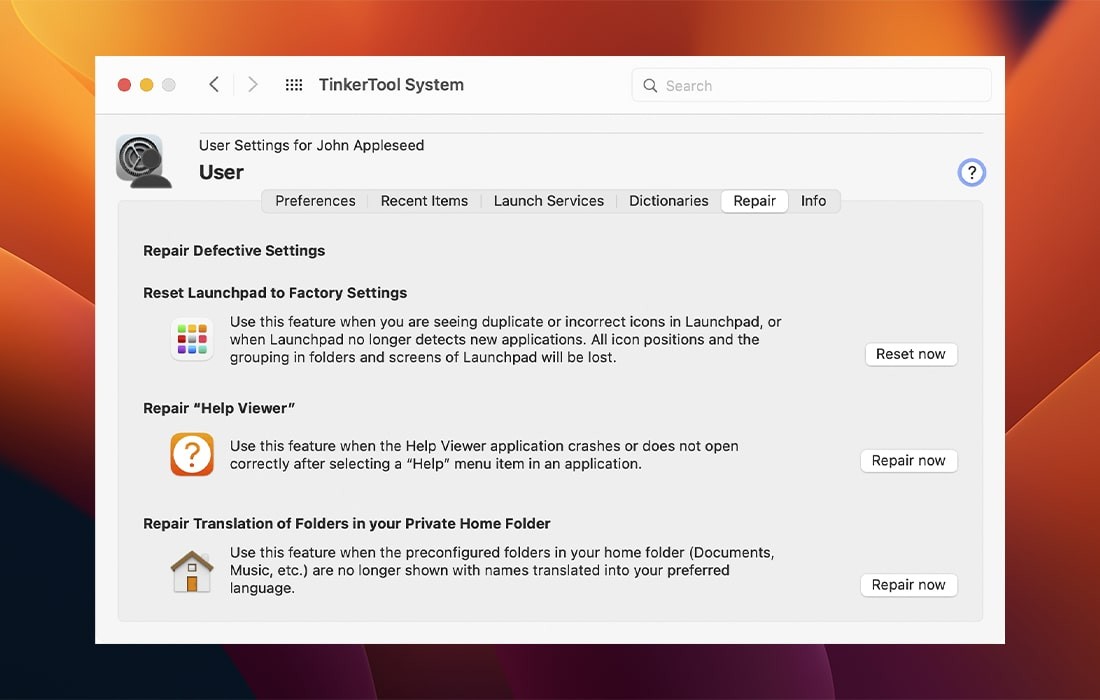The width and height of the screenshot is (1100, 700).
Task: Switch to the Recent Items tab
Action: tap(424, 201)
